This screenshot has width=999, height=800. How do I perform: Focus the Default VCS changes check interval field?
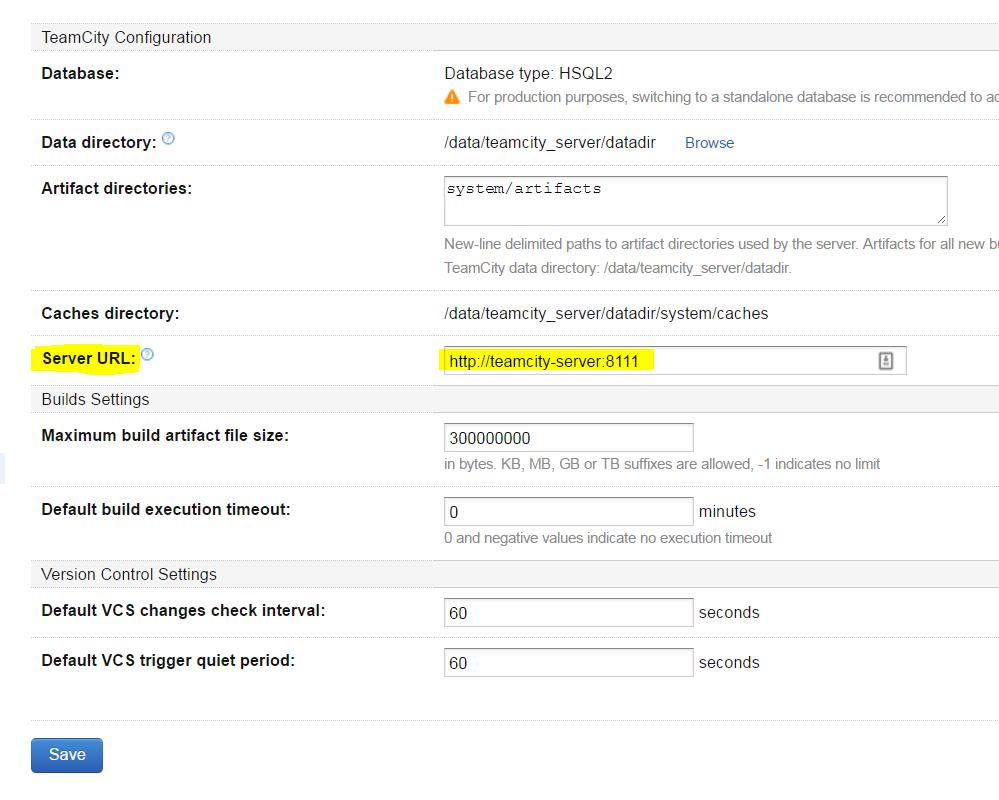click(x=568, y=612)
